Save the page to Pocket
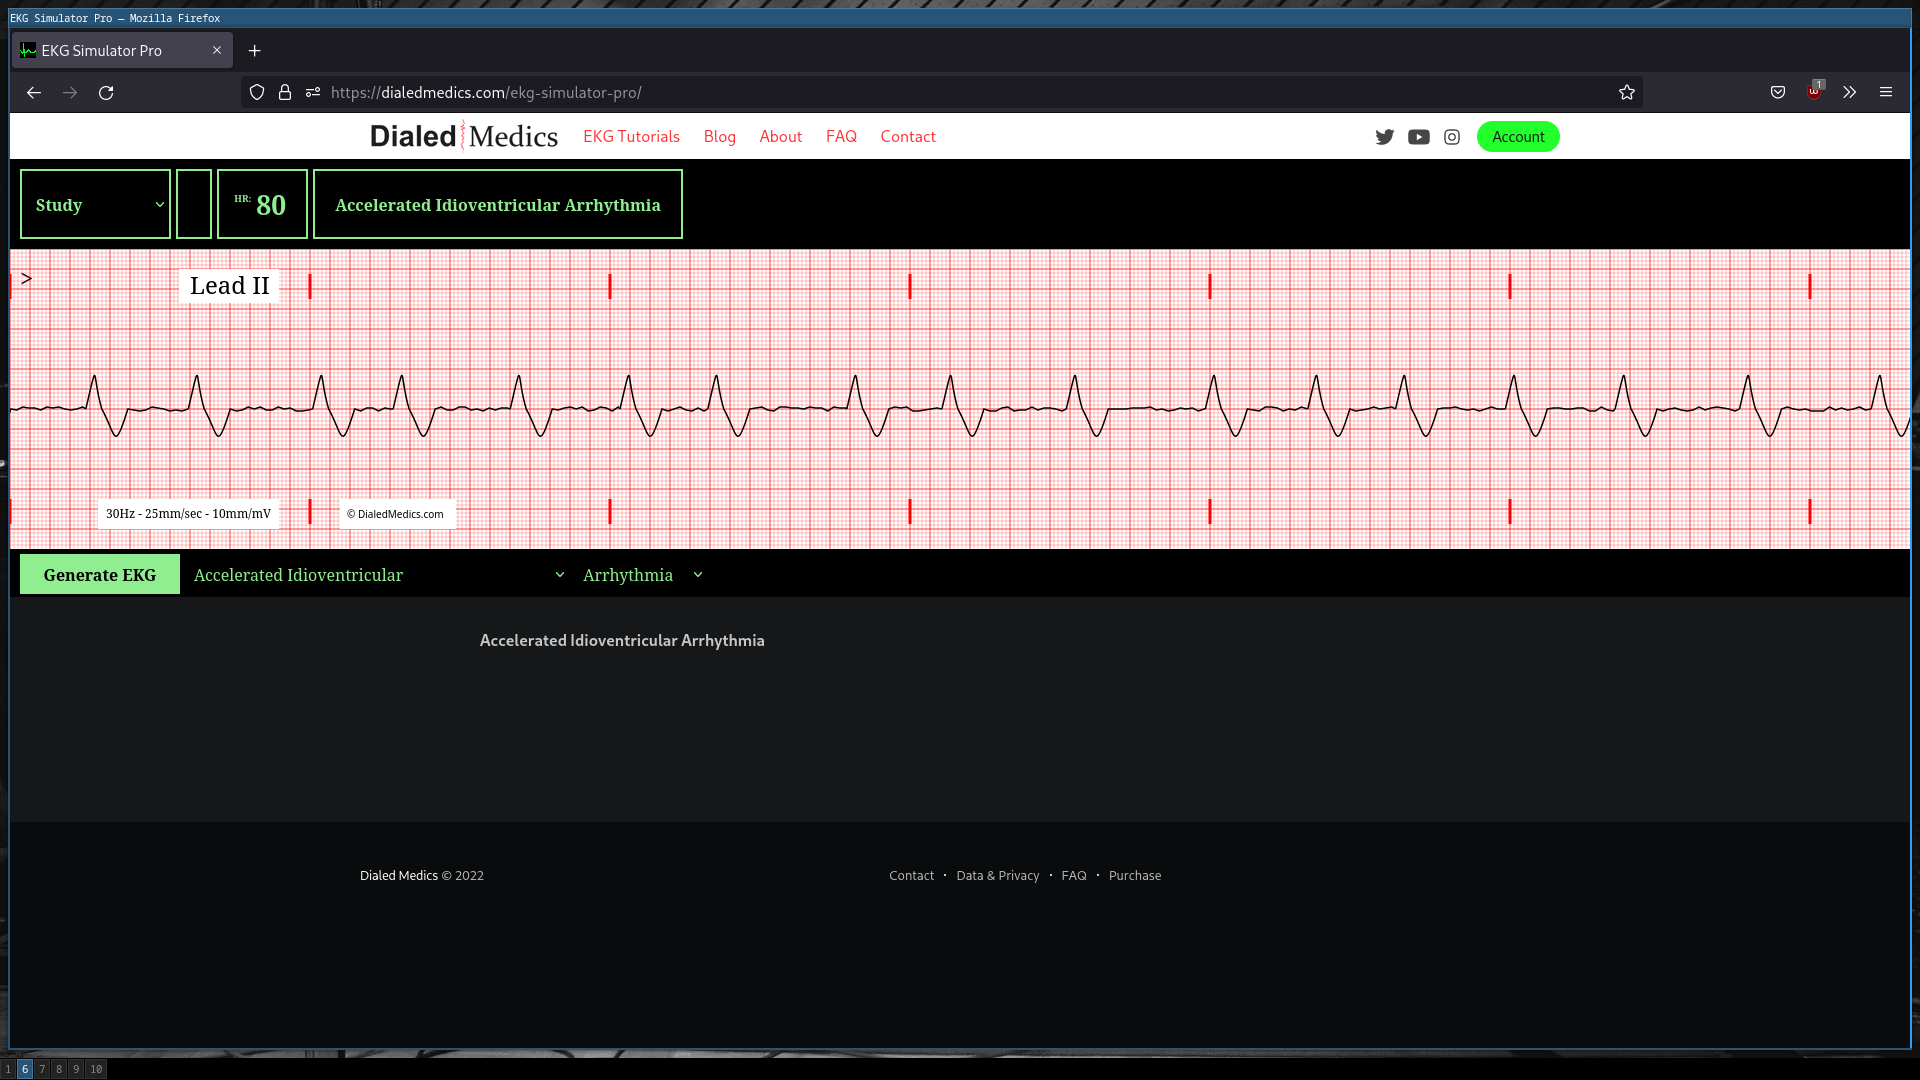 coord(1778,92)
